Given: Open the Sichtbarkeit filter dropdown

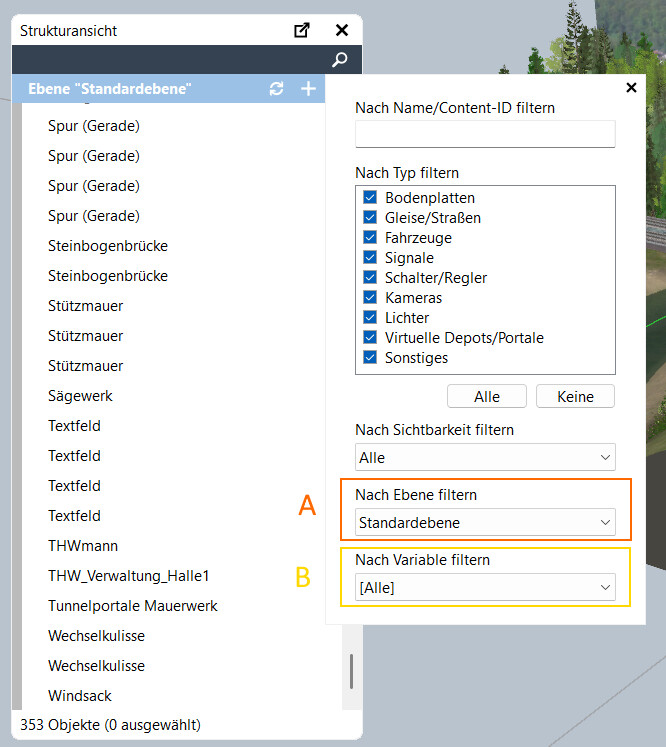Looking at the screenshot, I should pyautogui.click(x=485, y=457).
